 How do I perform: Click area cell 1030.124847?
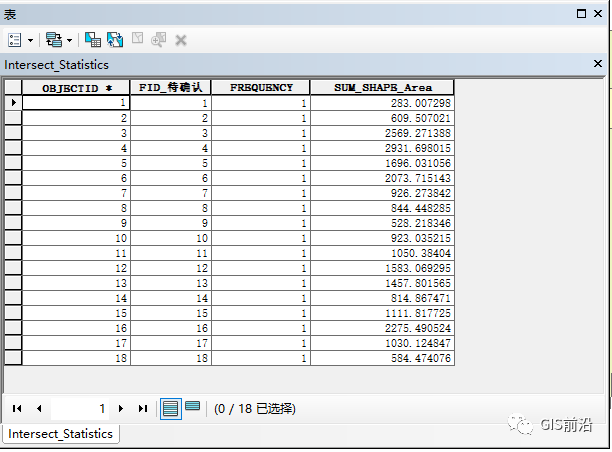[x=382, y=343]
